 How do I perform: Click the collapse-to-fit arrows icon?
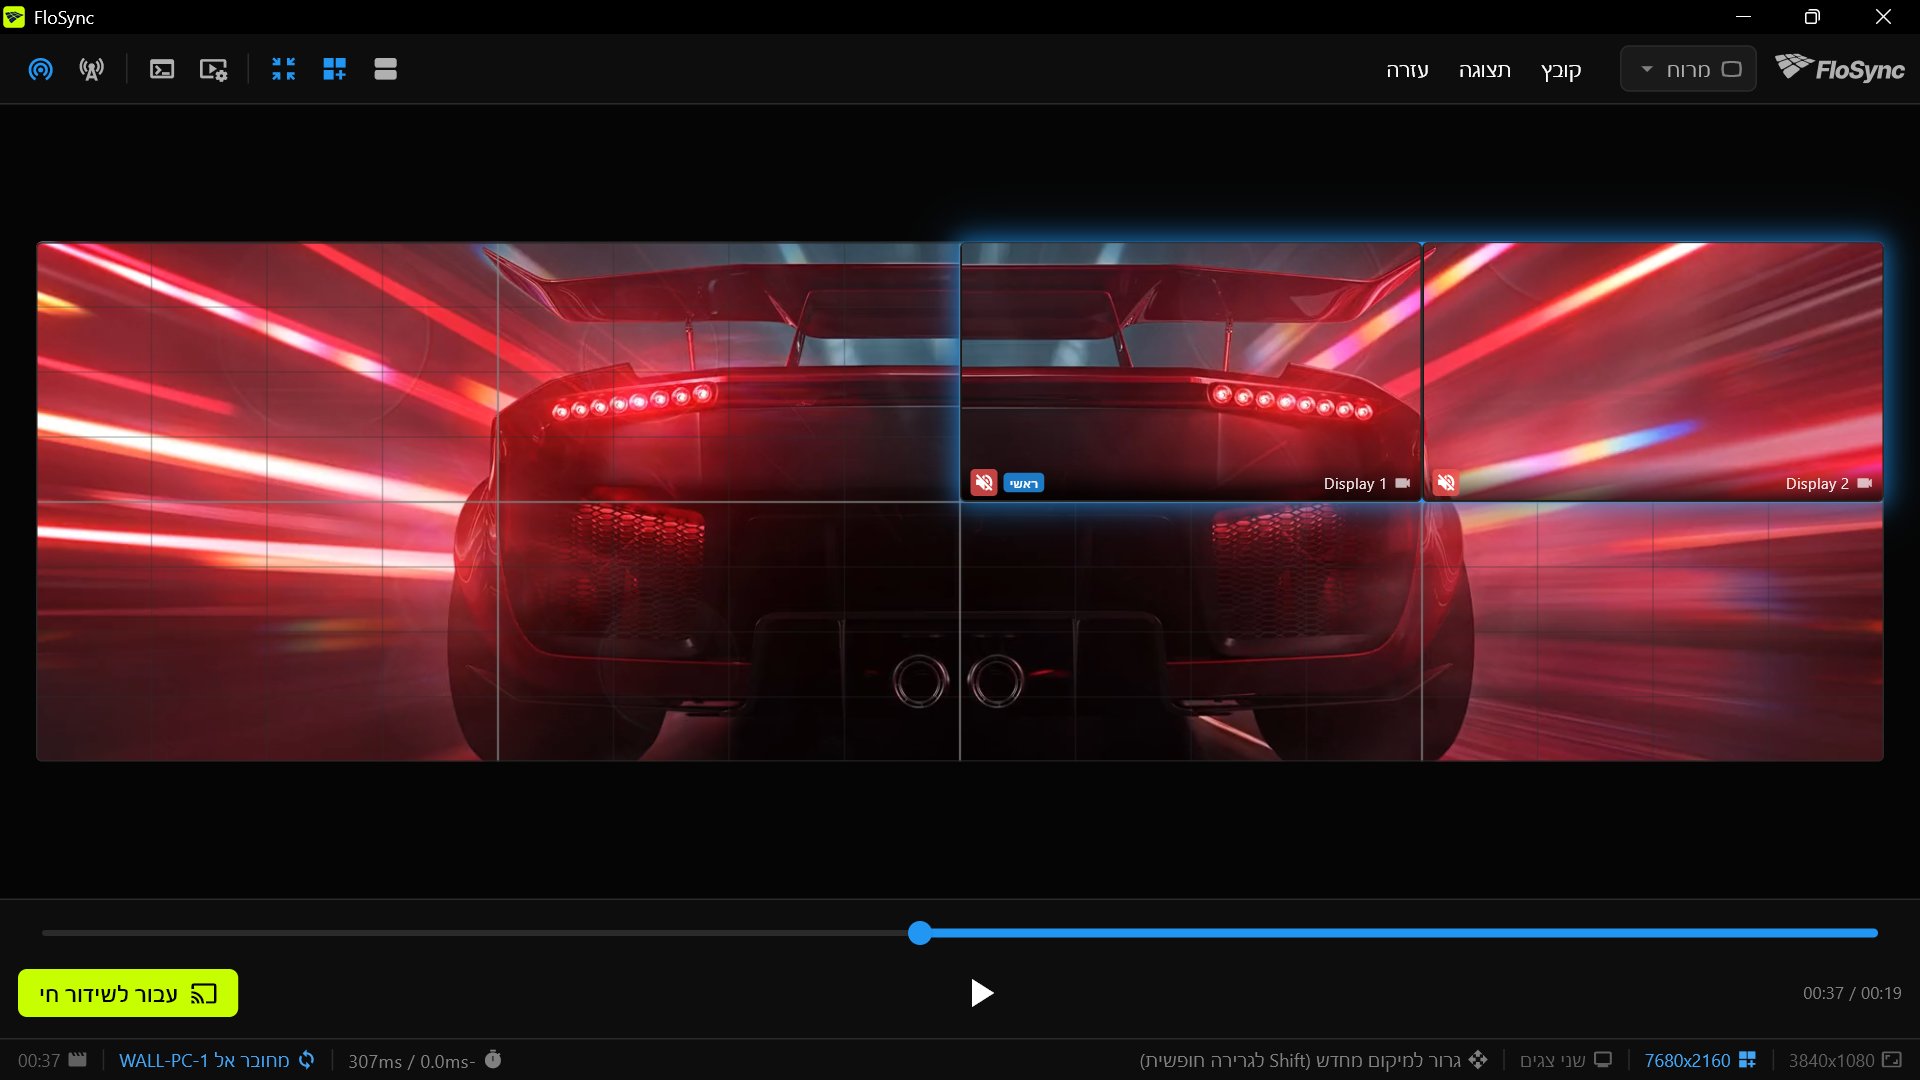[284, 69]
